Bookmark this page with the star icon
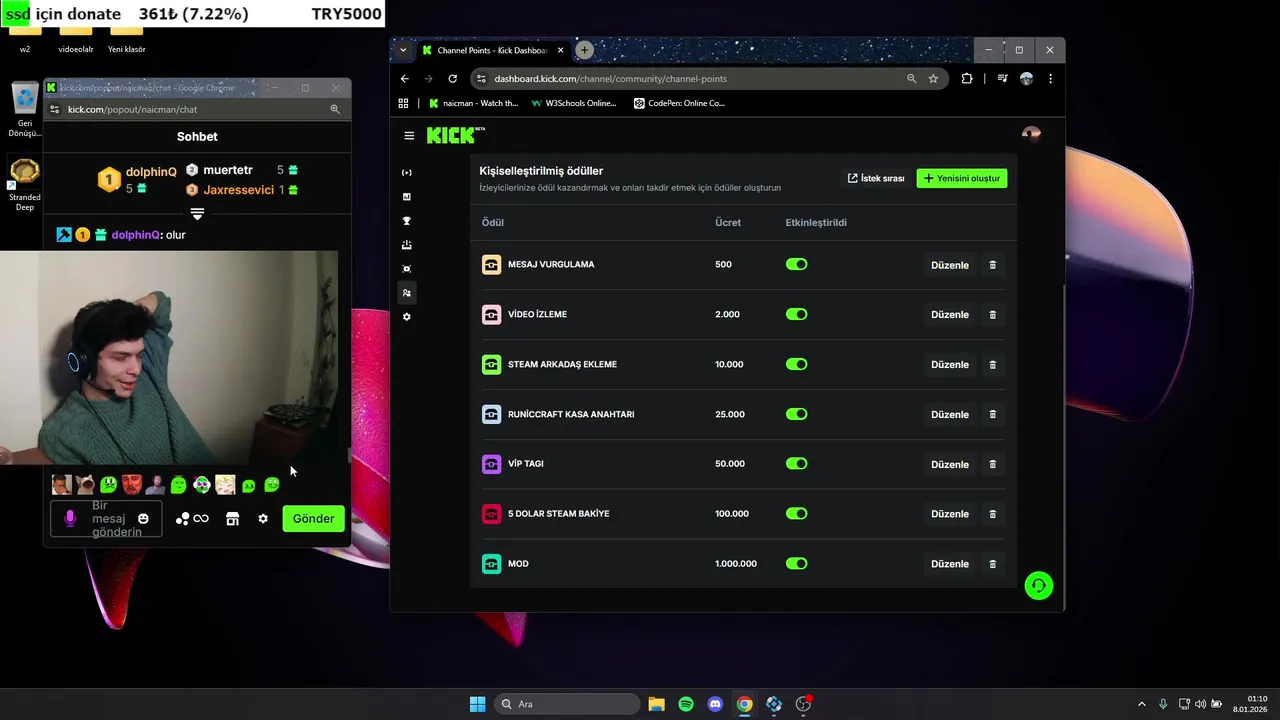The width and height of the screenshot is (1280, 720). [933, 78]
